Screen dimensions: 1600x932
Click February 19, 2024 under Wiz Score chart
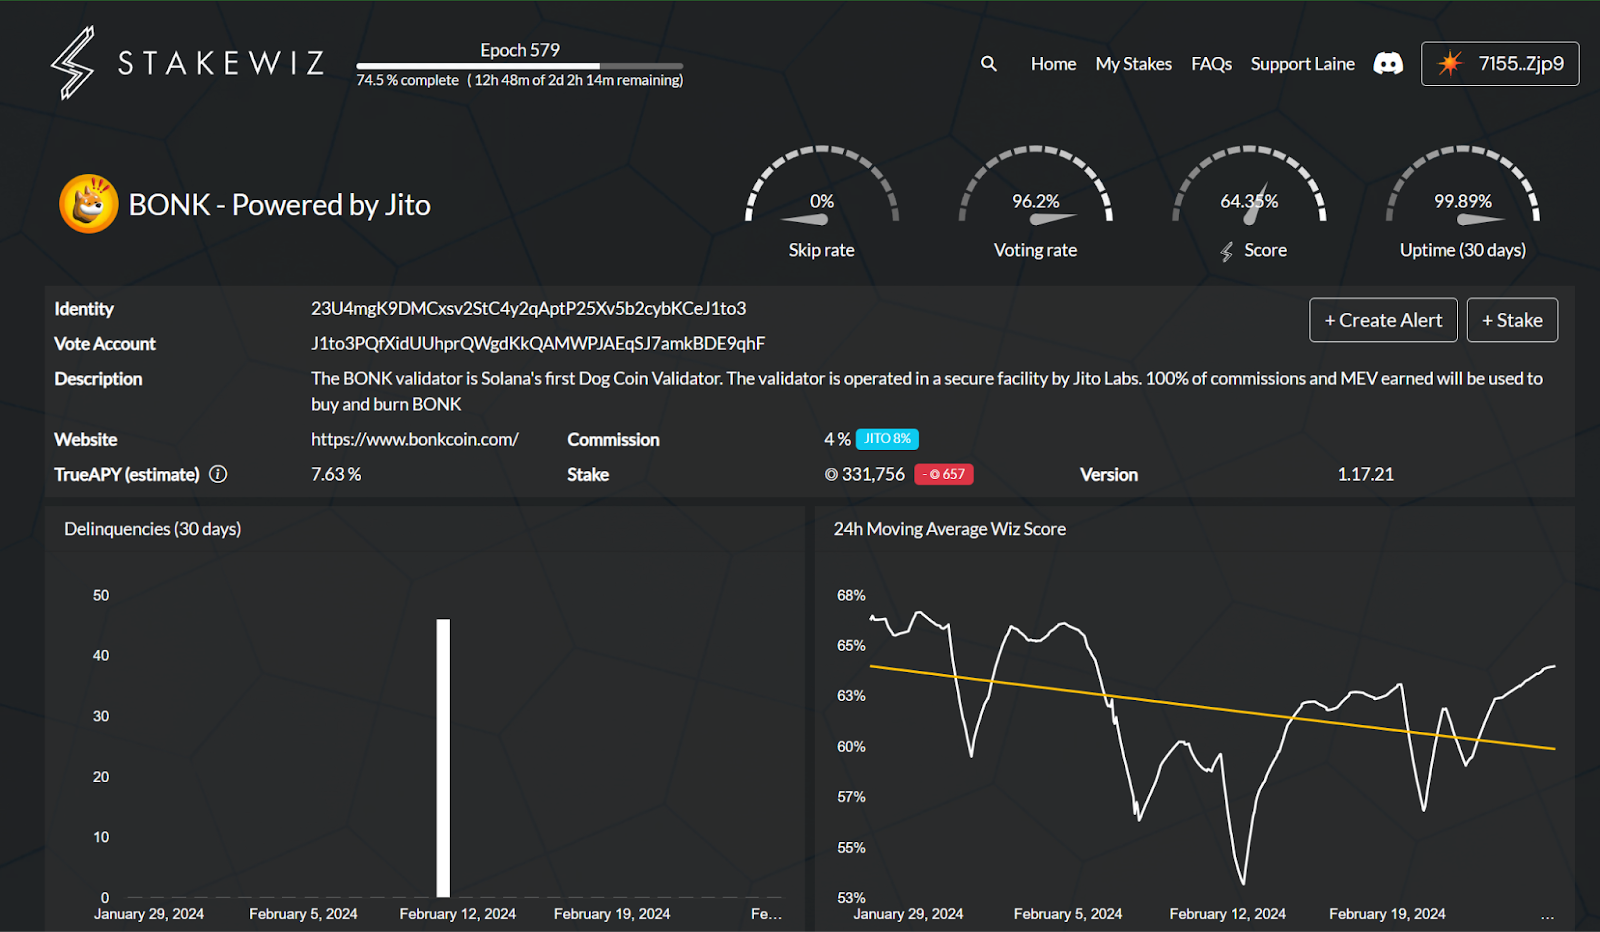1387,914
